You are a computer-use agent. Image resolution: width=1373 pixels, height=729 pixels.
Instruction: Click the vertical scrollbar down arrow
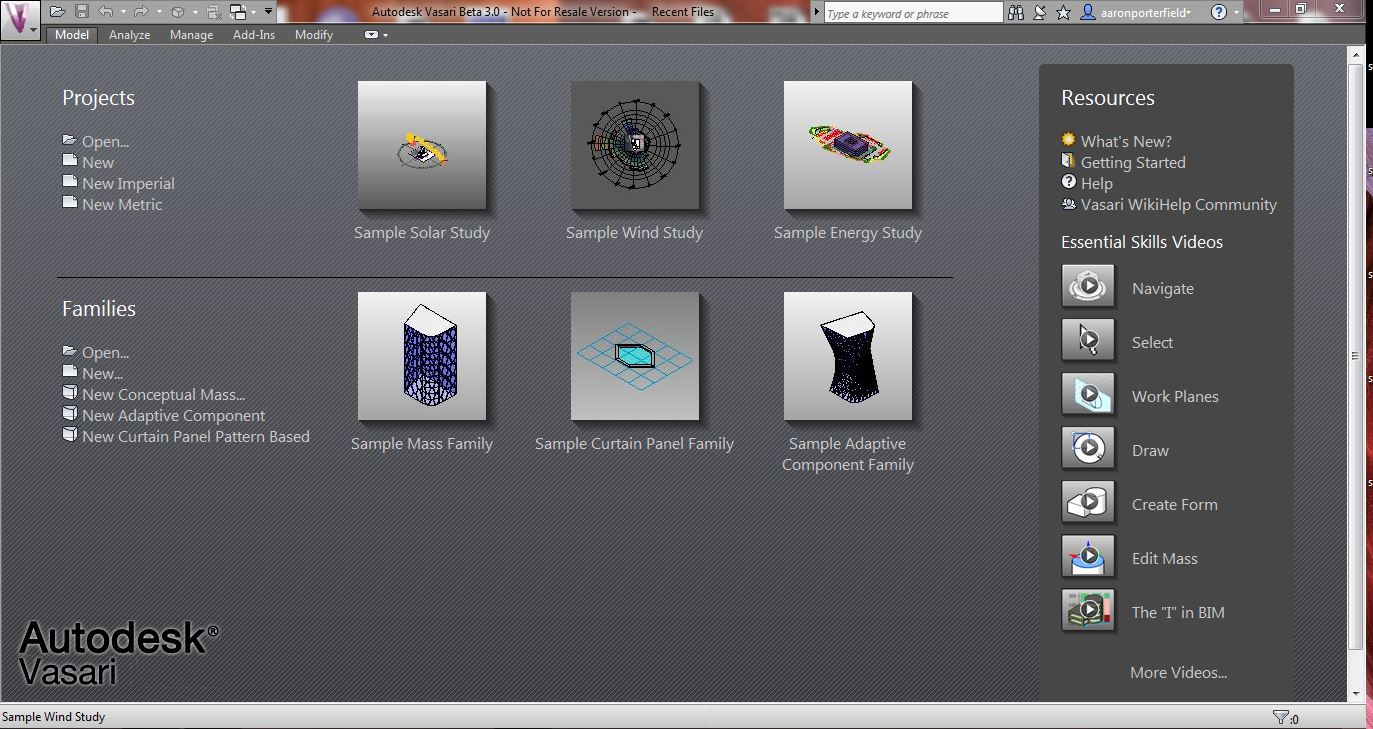coord(1356,694)
